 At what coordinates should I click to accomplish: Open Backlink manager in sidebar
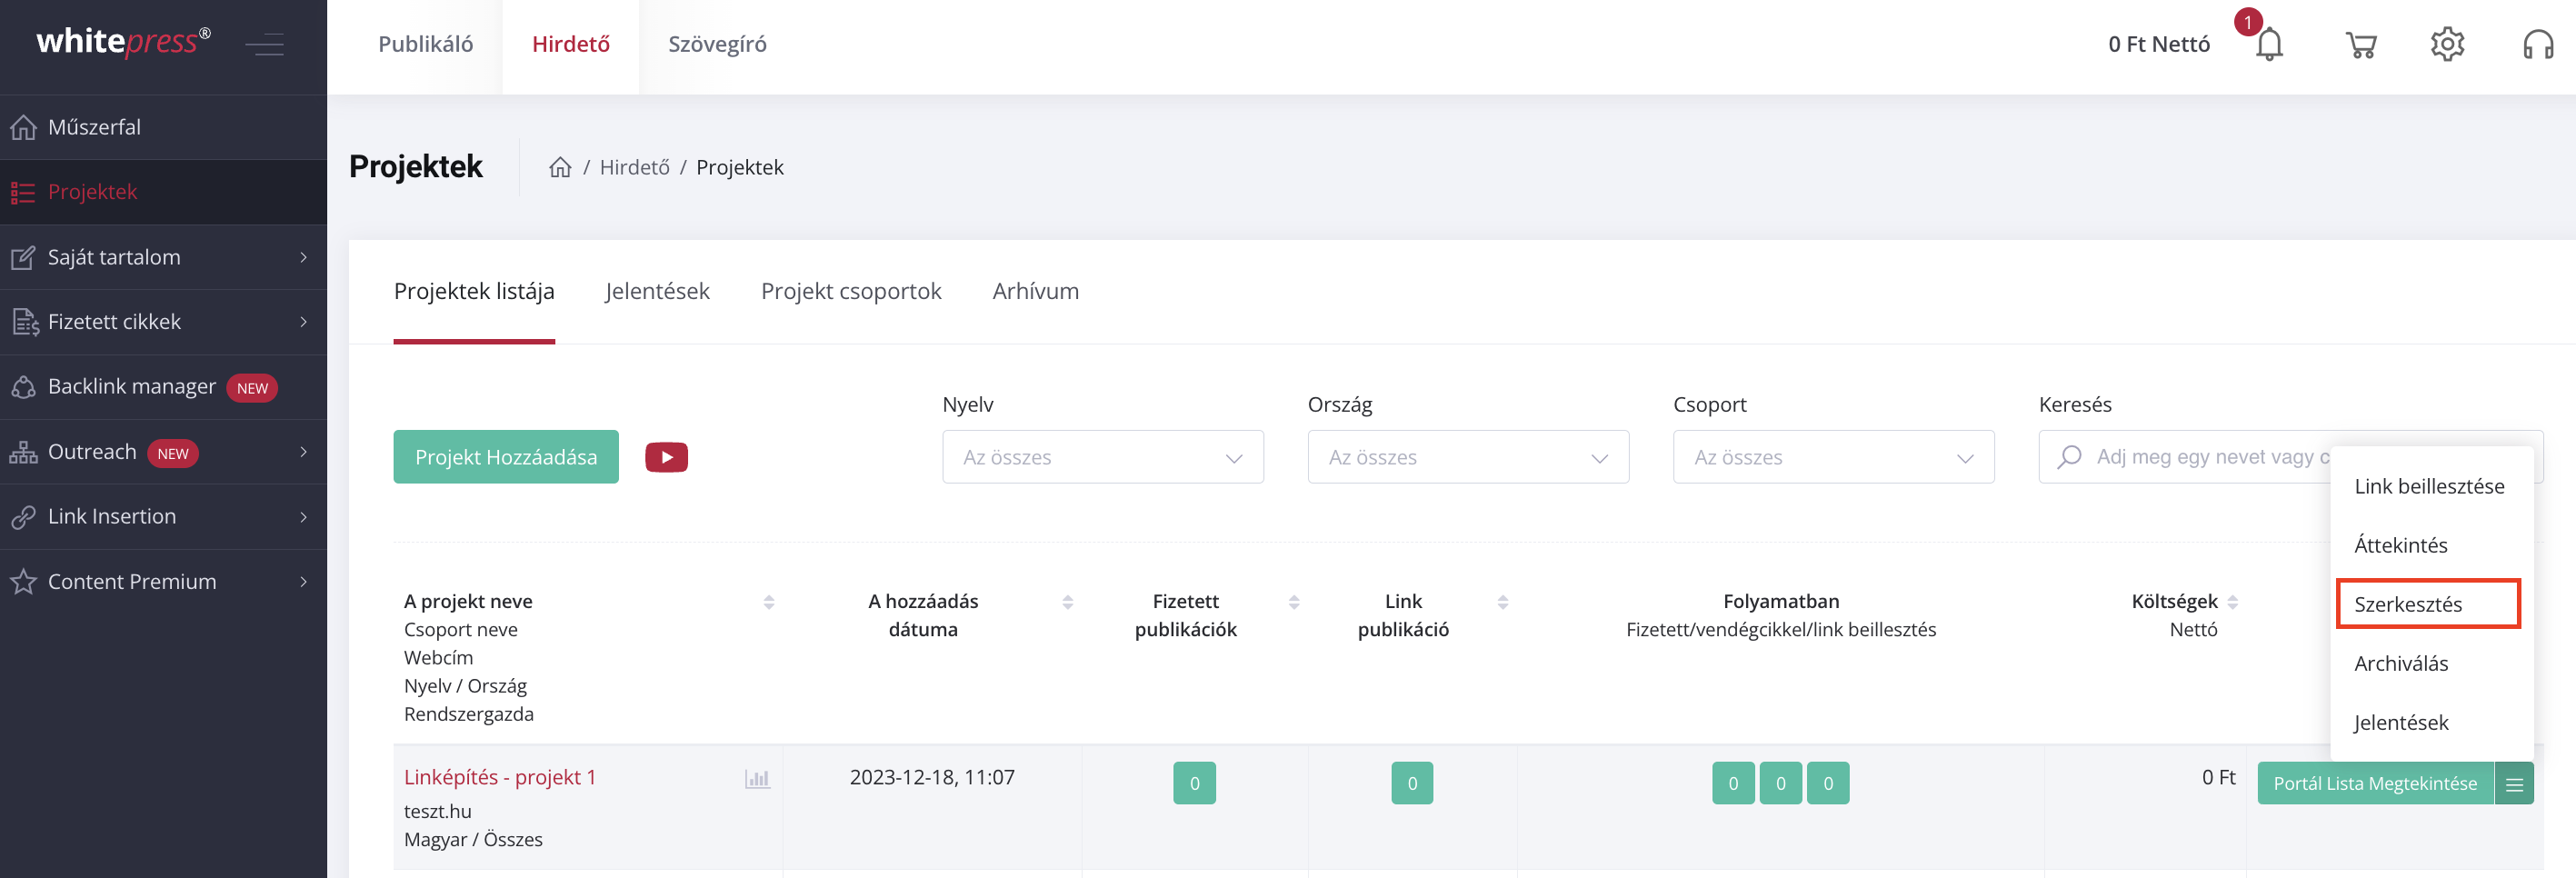(163, 387)
